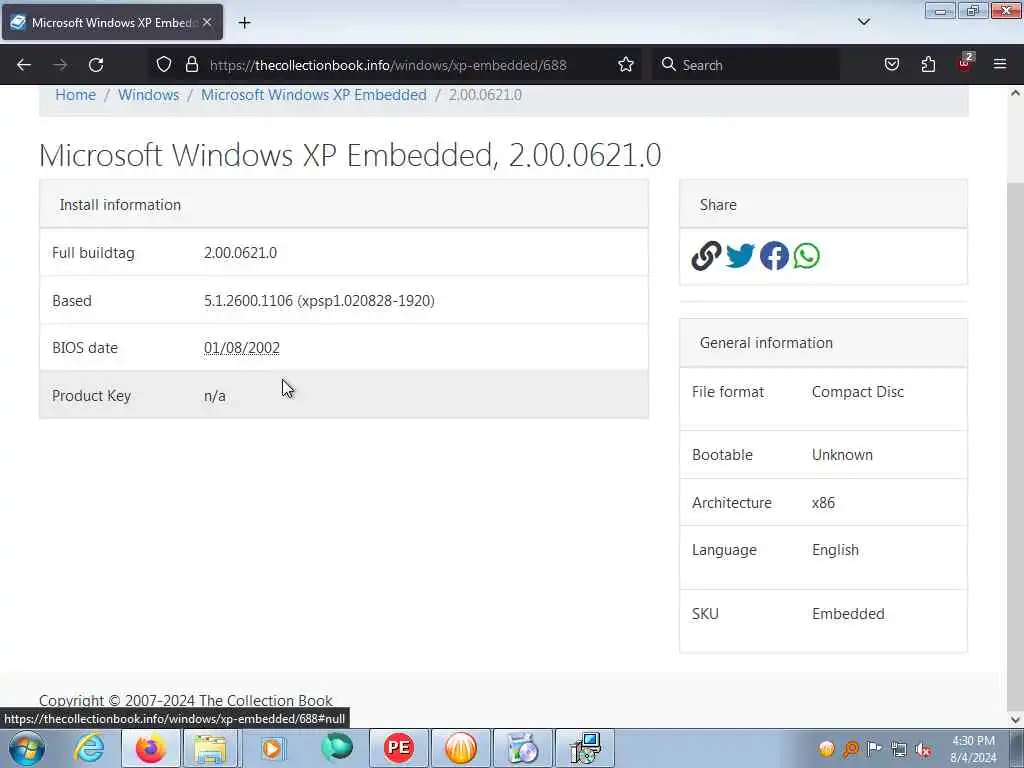Share on Facebook

pyautogui.click(x=774, y=256)
